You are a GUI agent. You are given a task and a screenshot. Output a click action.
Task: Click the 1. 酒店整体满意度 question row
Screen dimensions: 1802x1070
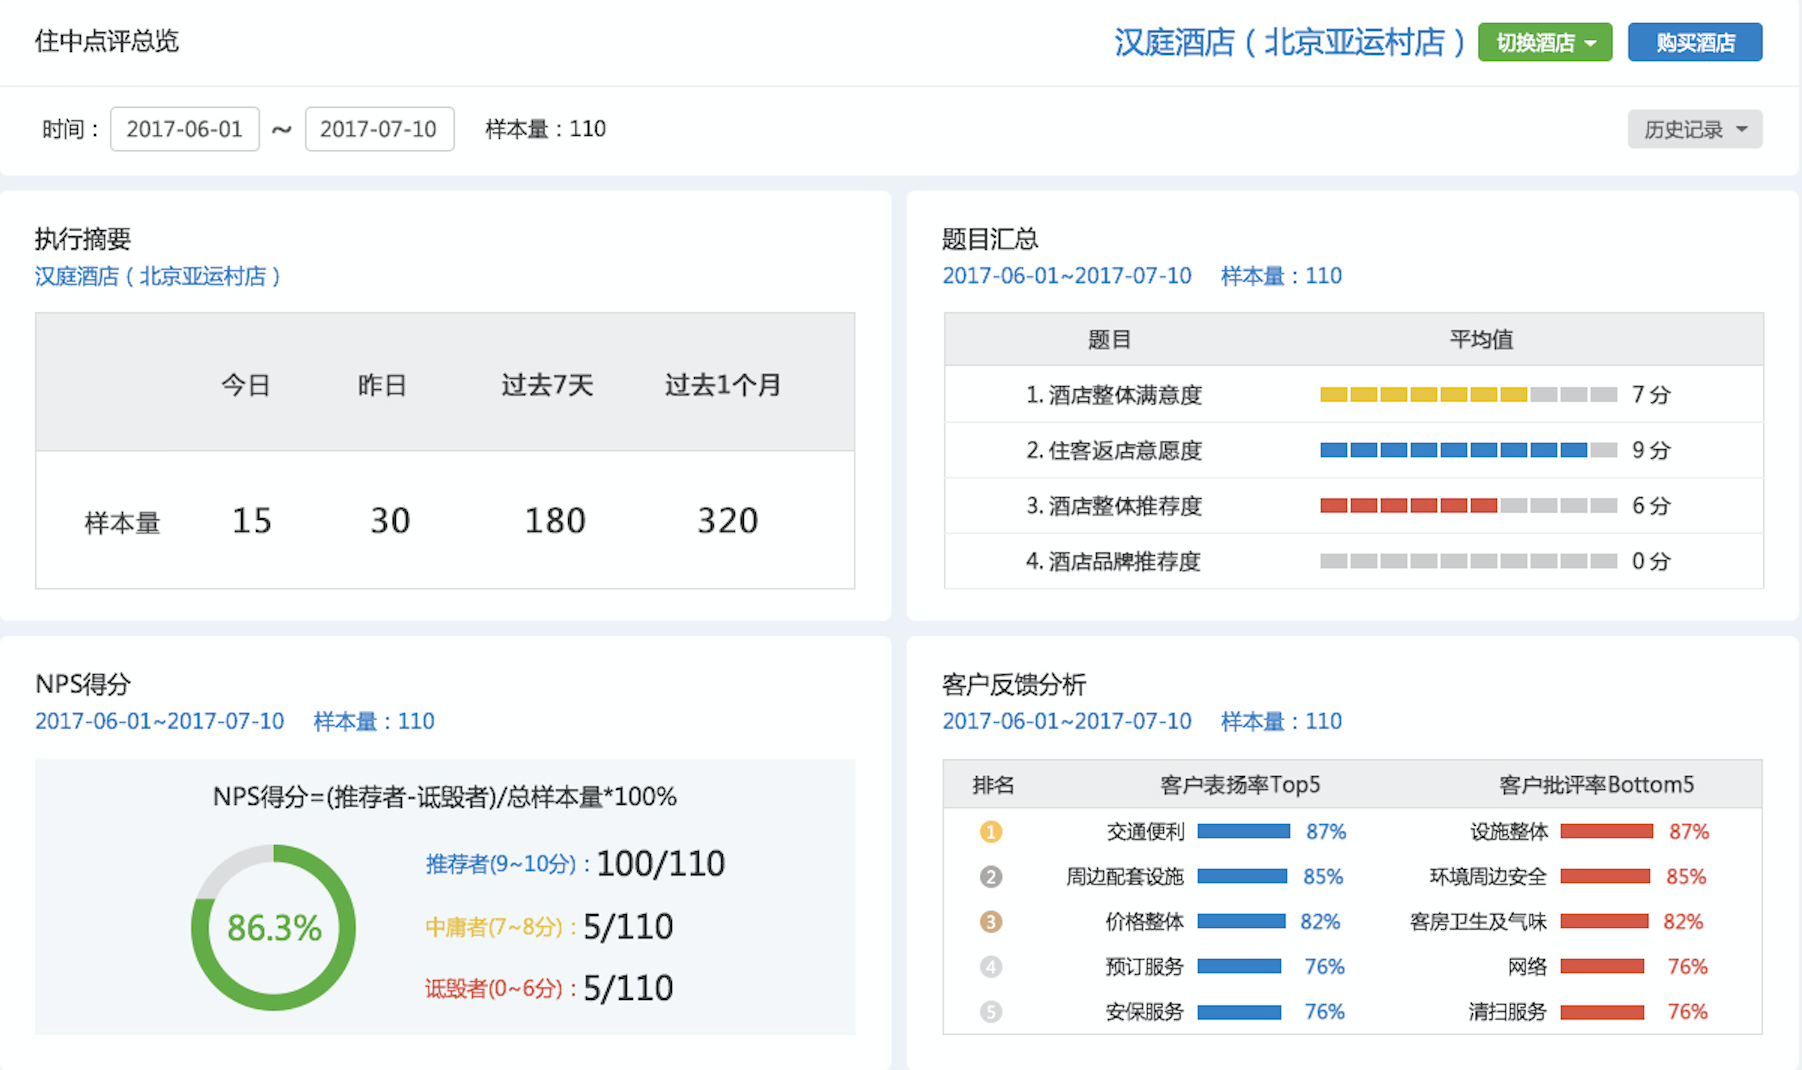[1353, 395]
